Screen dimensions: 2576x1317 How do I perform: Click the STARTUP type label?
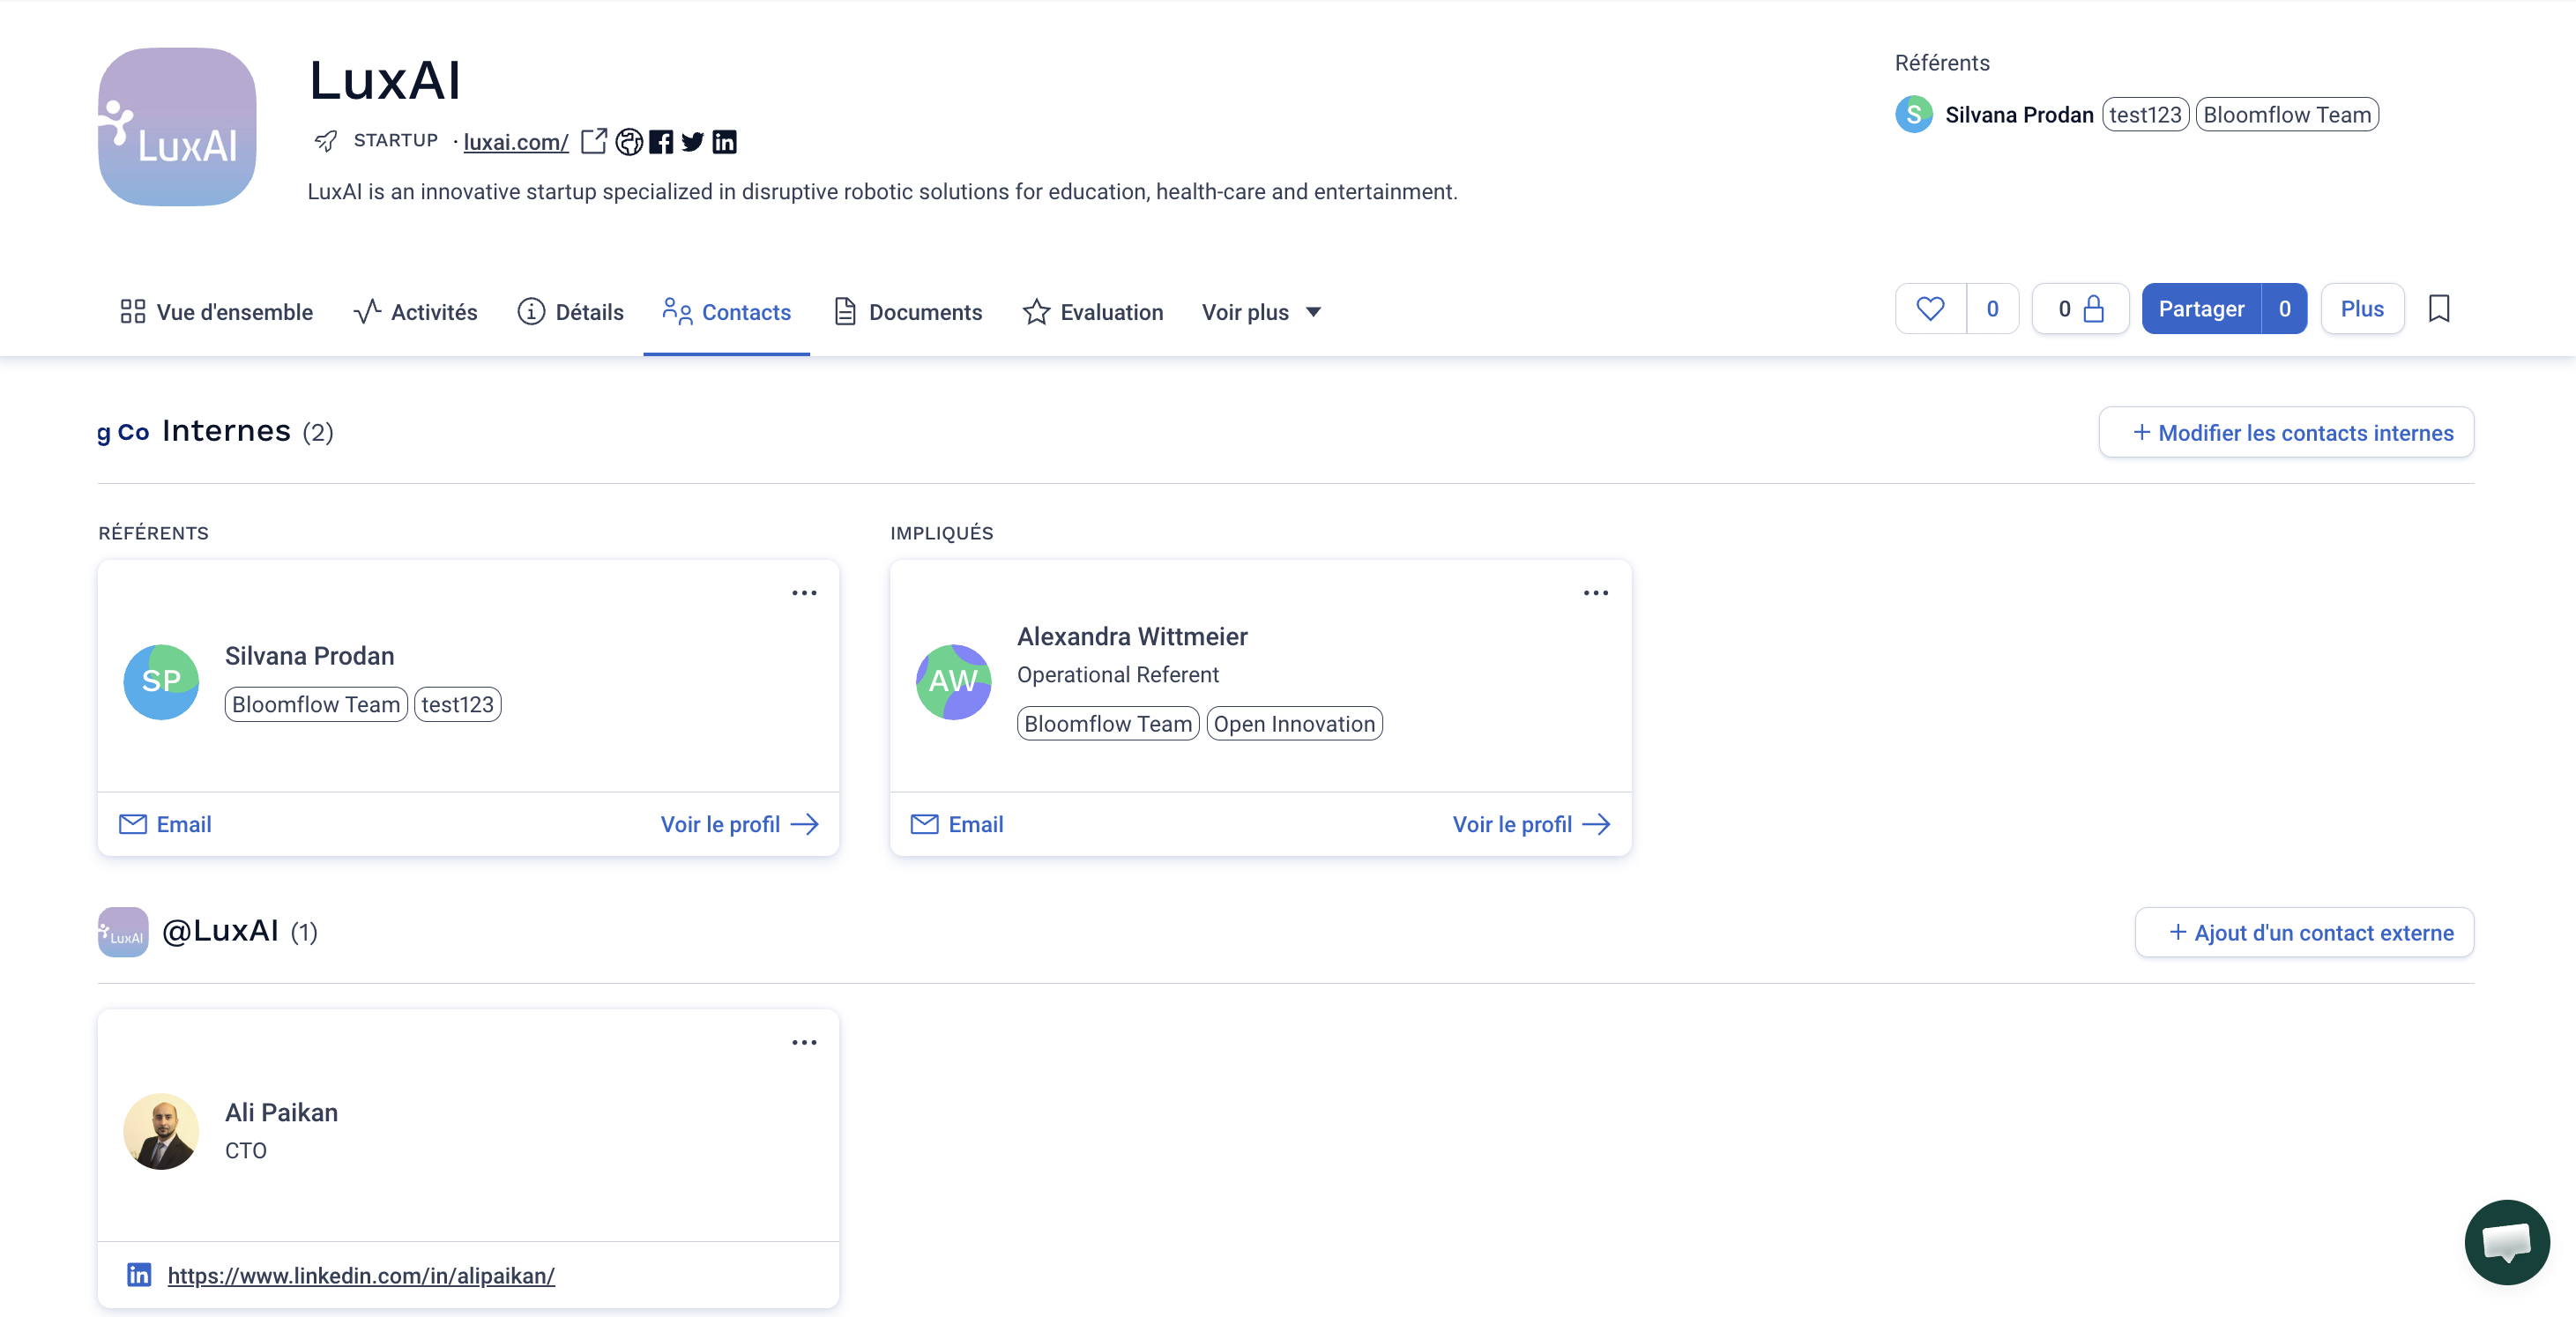pos(396,140)
